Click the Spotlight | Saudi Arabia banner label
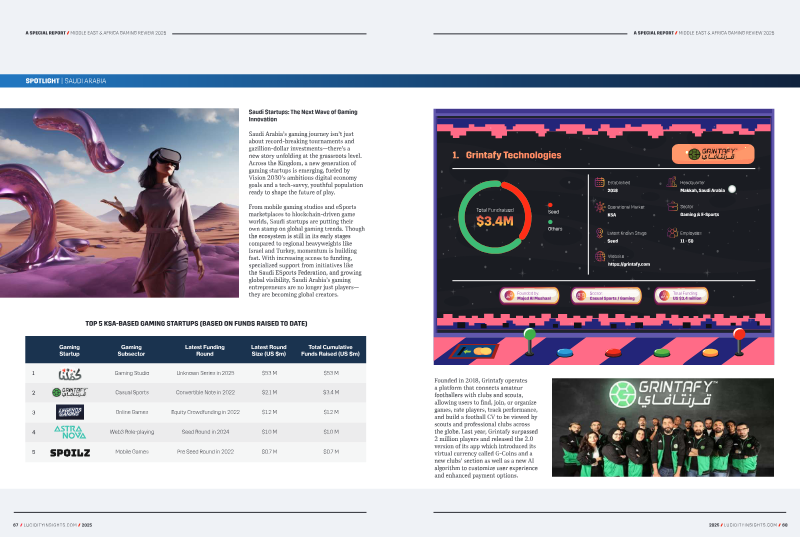The image size is (800, 537). (66, 81)
